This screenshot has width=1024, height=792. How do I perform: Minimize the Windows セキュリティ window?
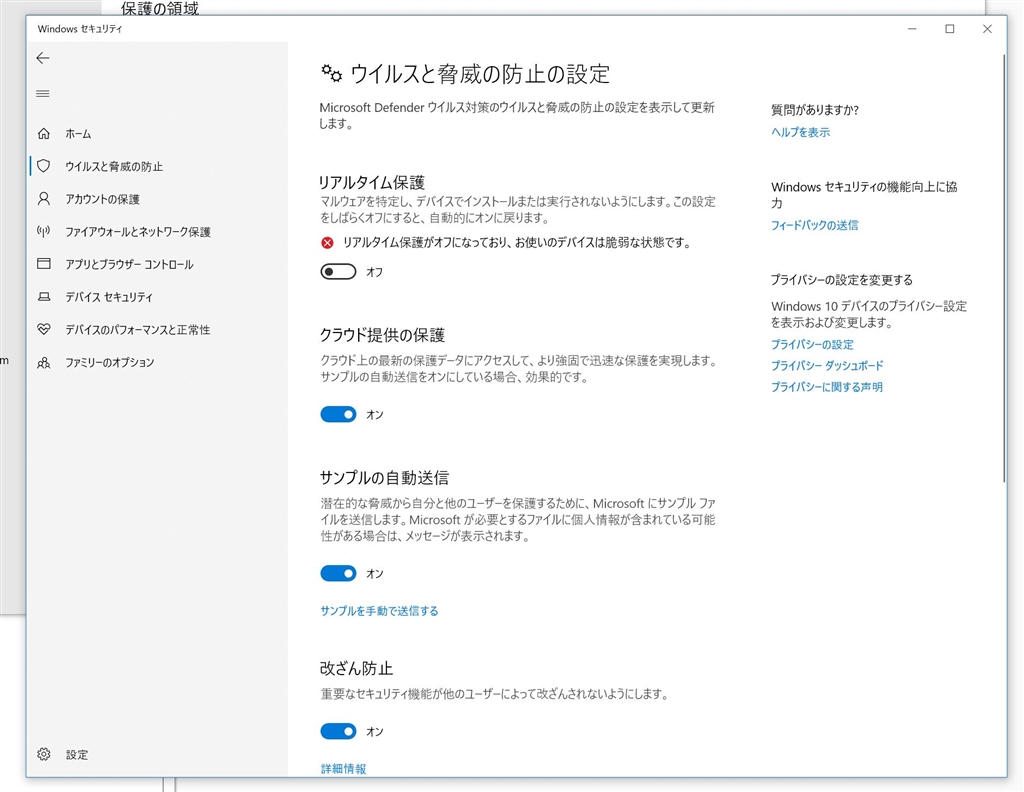tap(912, 29)
